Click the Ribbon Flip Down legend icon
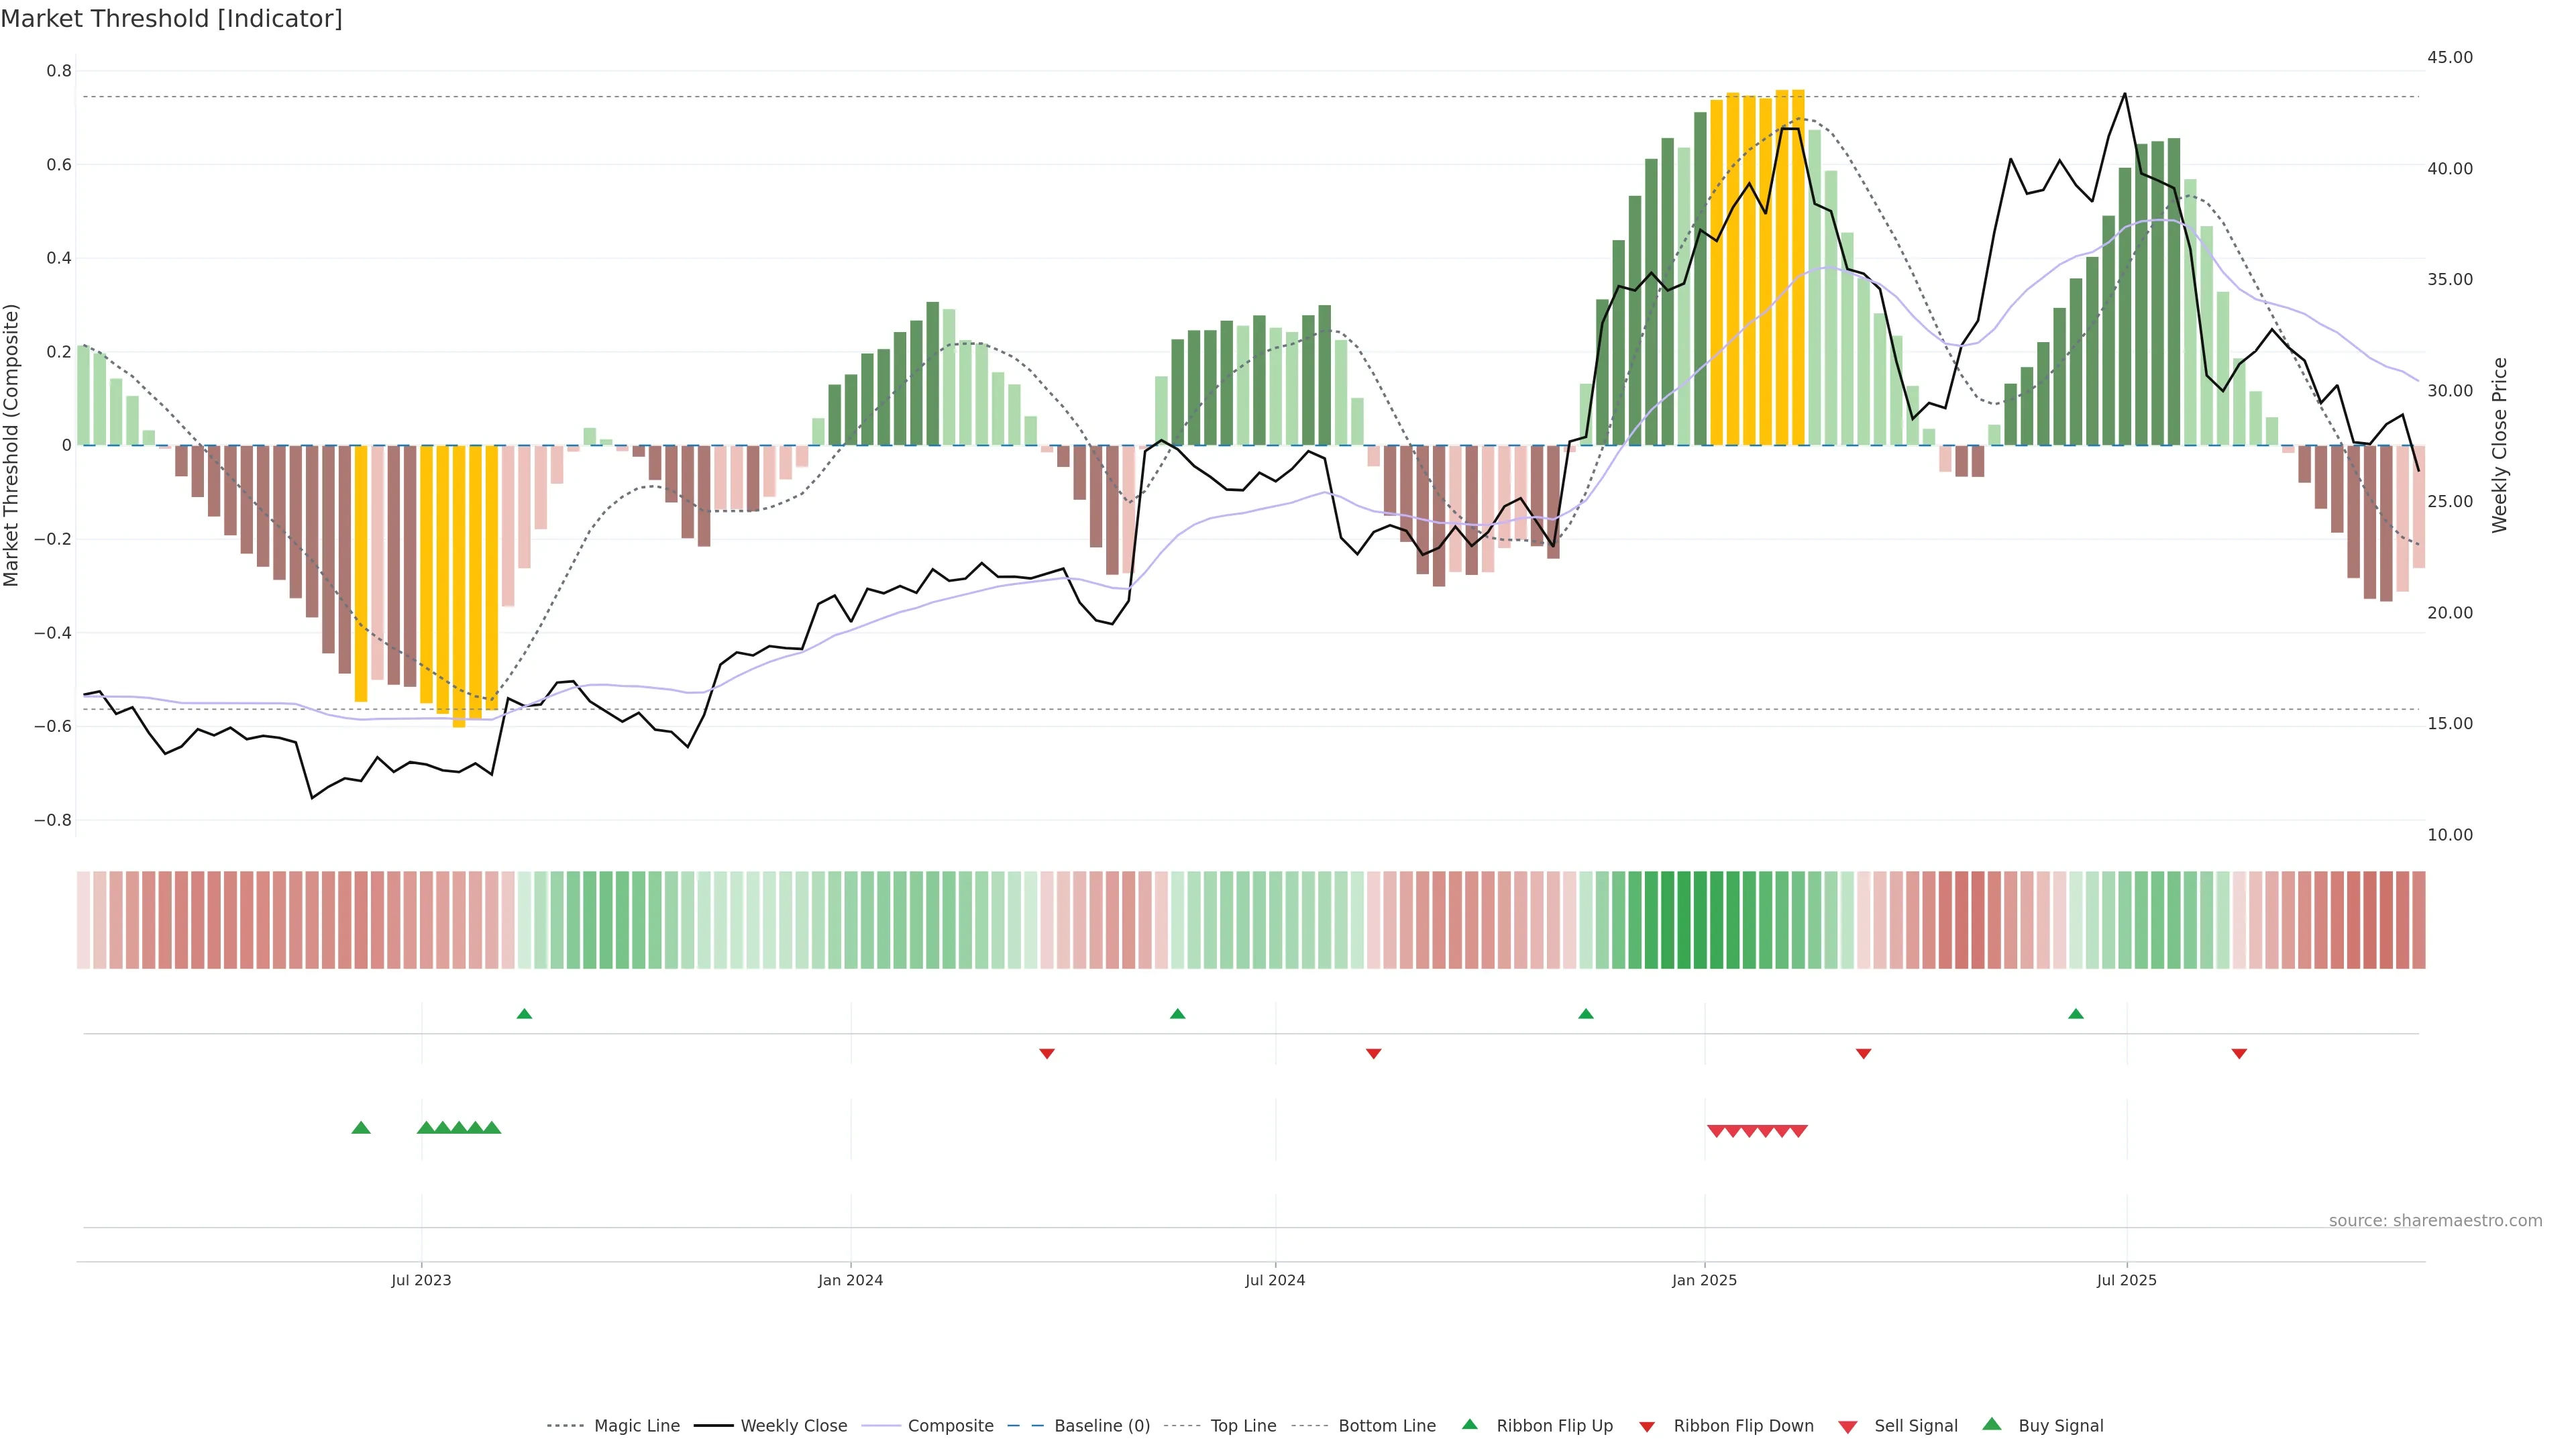2576x1449 pixels. [1646, 1426]
